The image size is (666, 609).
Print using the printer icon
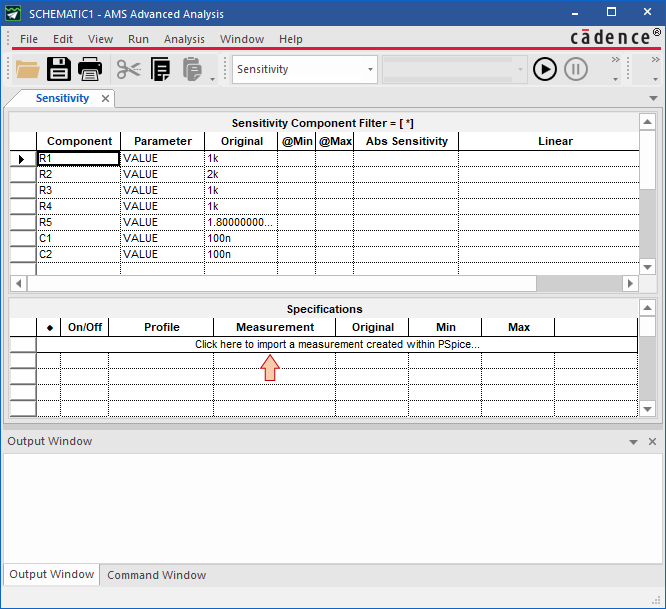coord(90,69)
